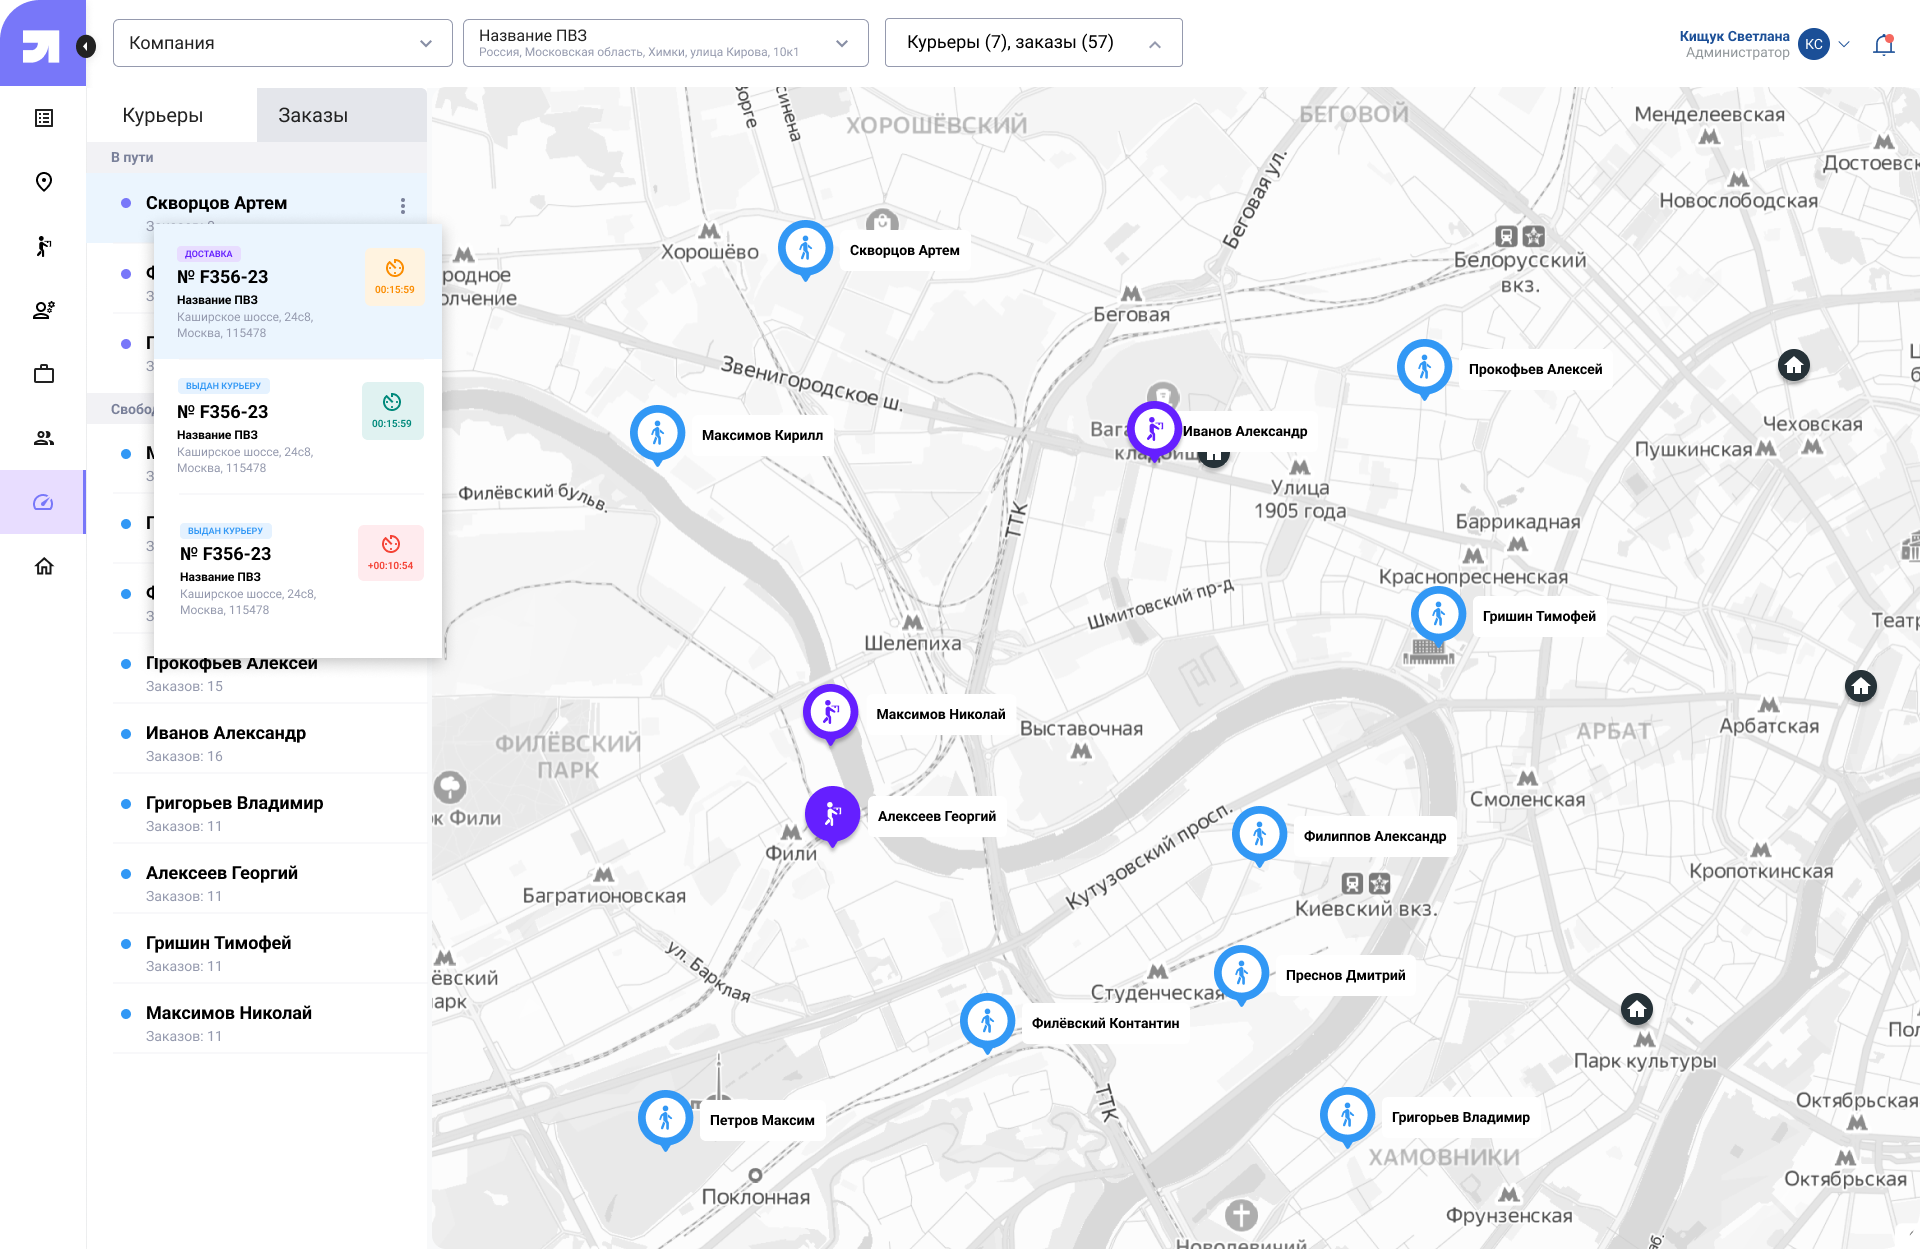The height and width of the screenshot is (1249, 1920).
Task: Open notifications bell icon
Action: coord(1884,44)
